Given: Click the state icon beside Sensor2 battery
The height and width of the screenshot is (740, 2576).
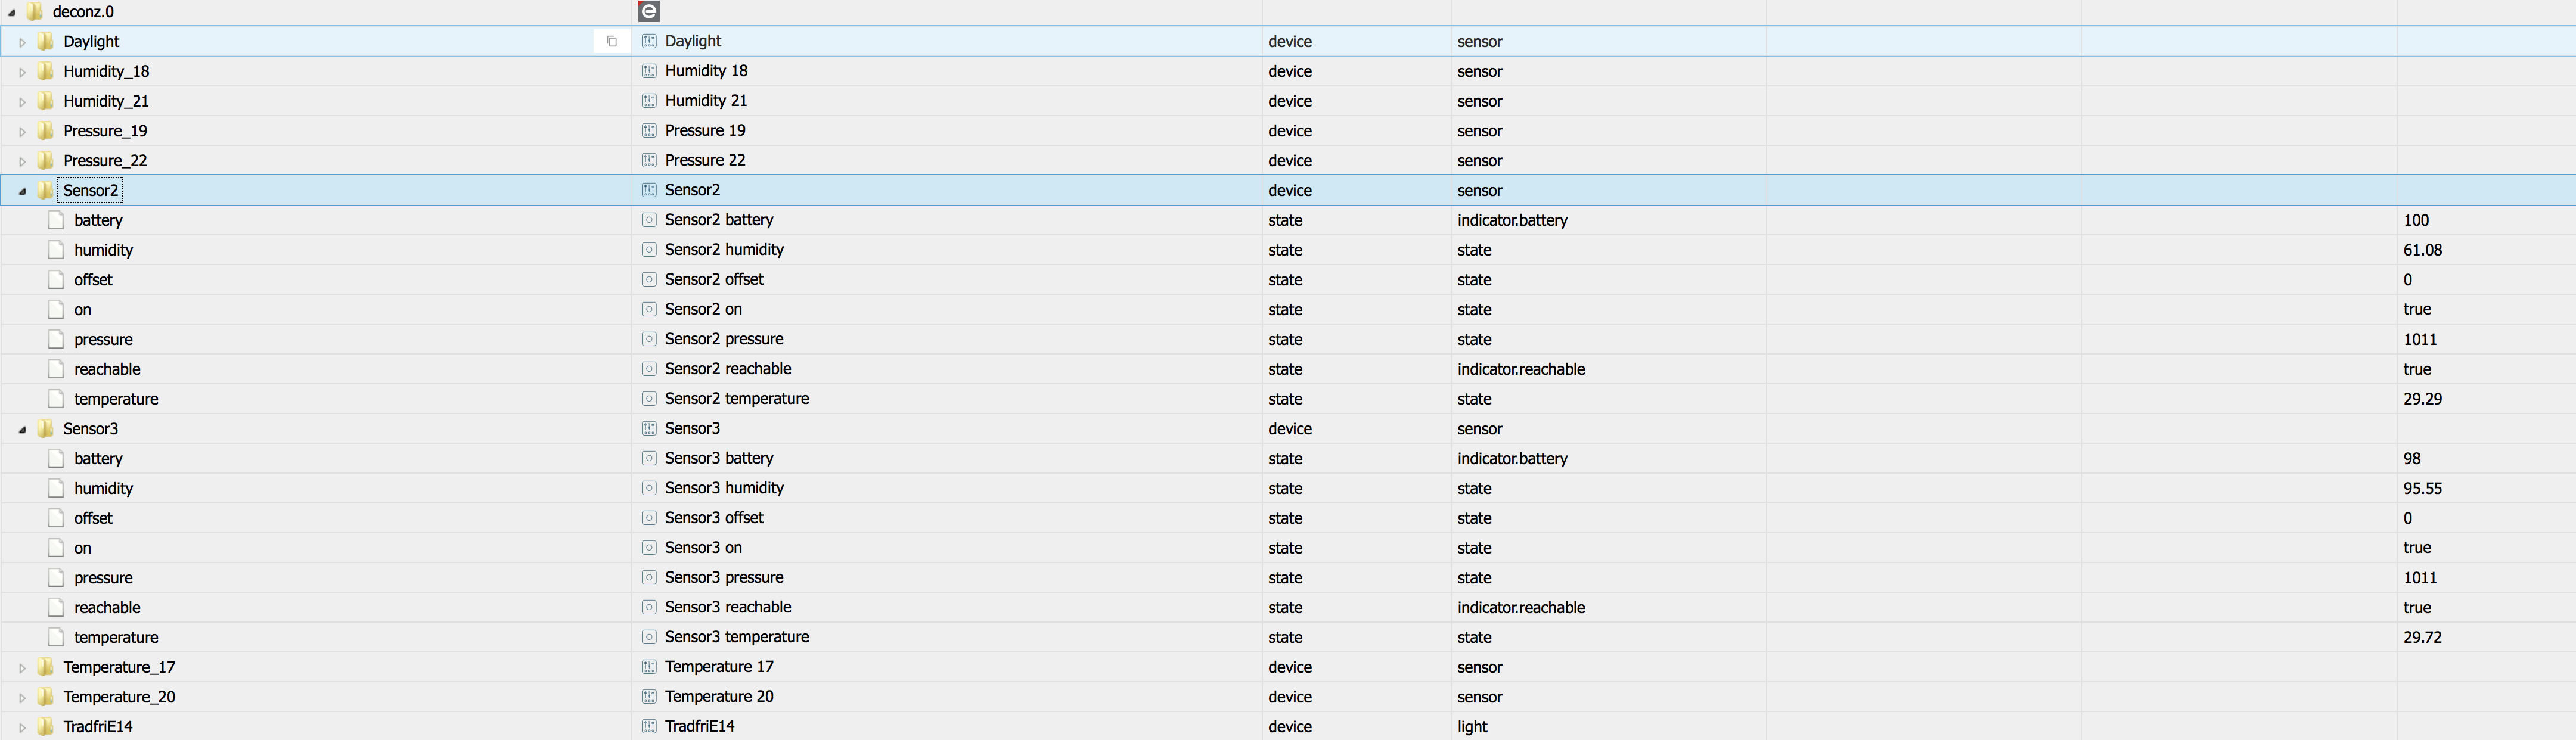Looking at the screenshot, I should click(x=649, y=220).
